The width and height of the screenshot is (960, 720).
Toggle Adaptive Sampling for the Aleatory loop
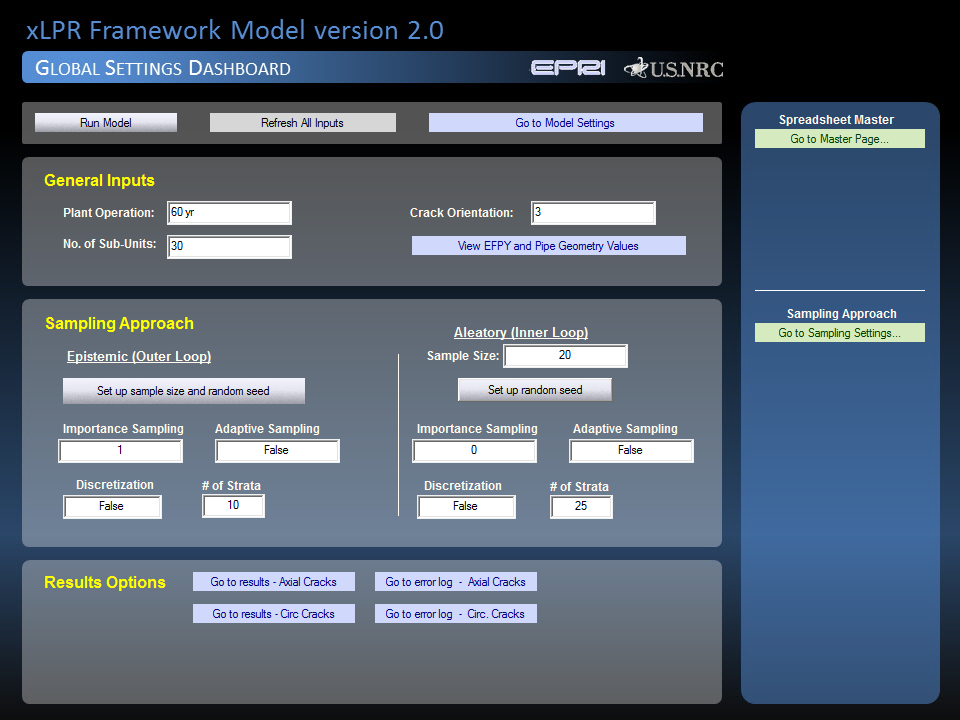pyautogui.click(x=631, y=450)
